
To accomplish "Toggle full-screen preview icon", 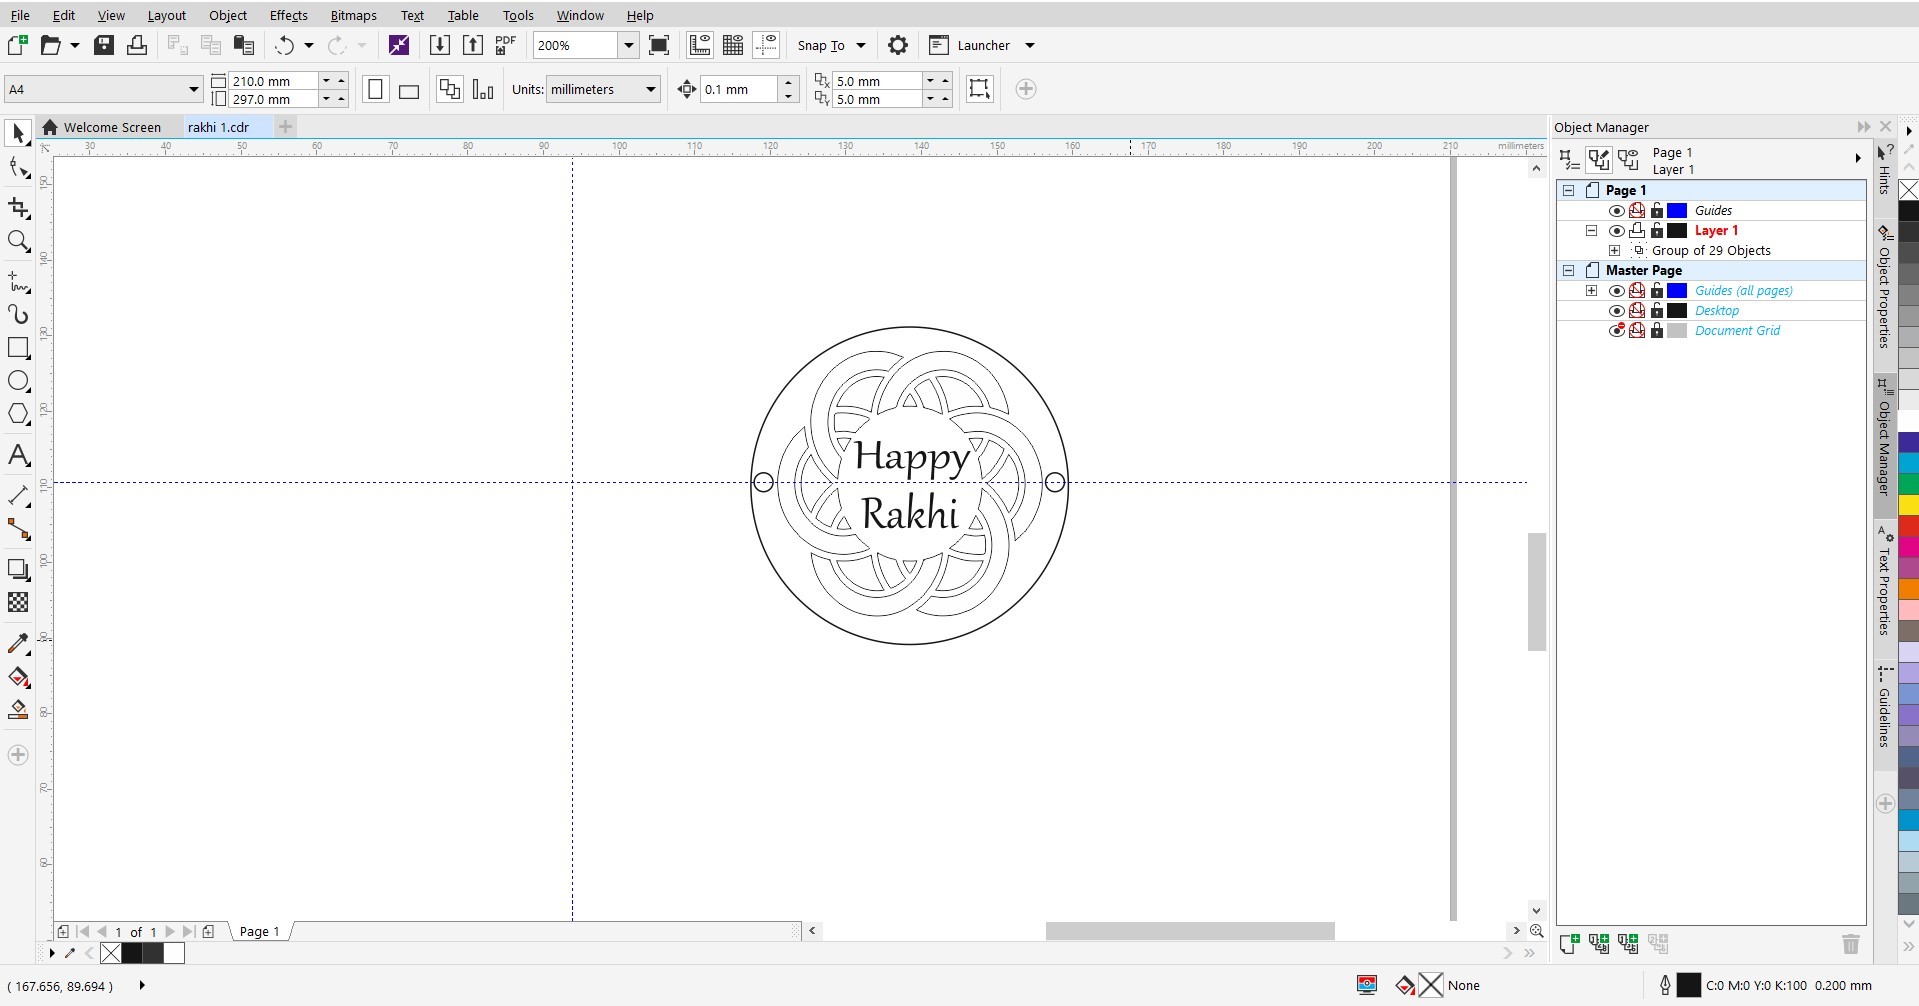I will coord(659,45).
